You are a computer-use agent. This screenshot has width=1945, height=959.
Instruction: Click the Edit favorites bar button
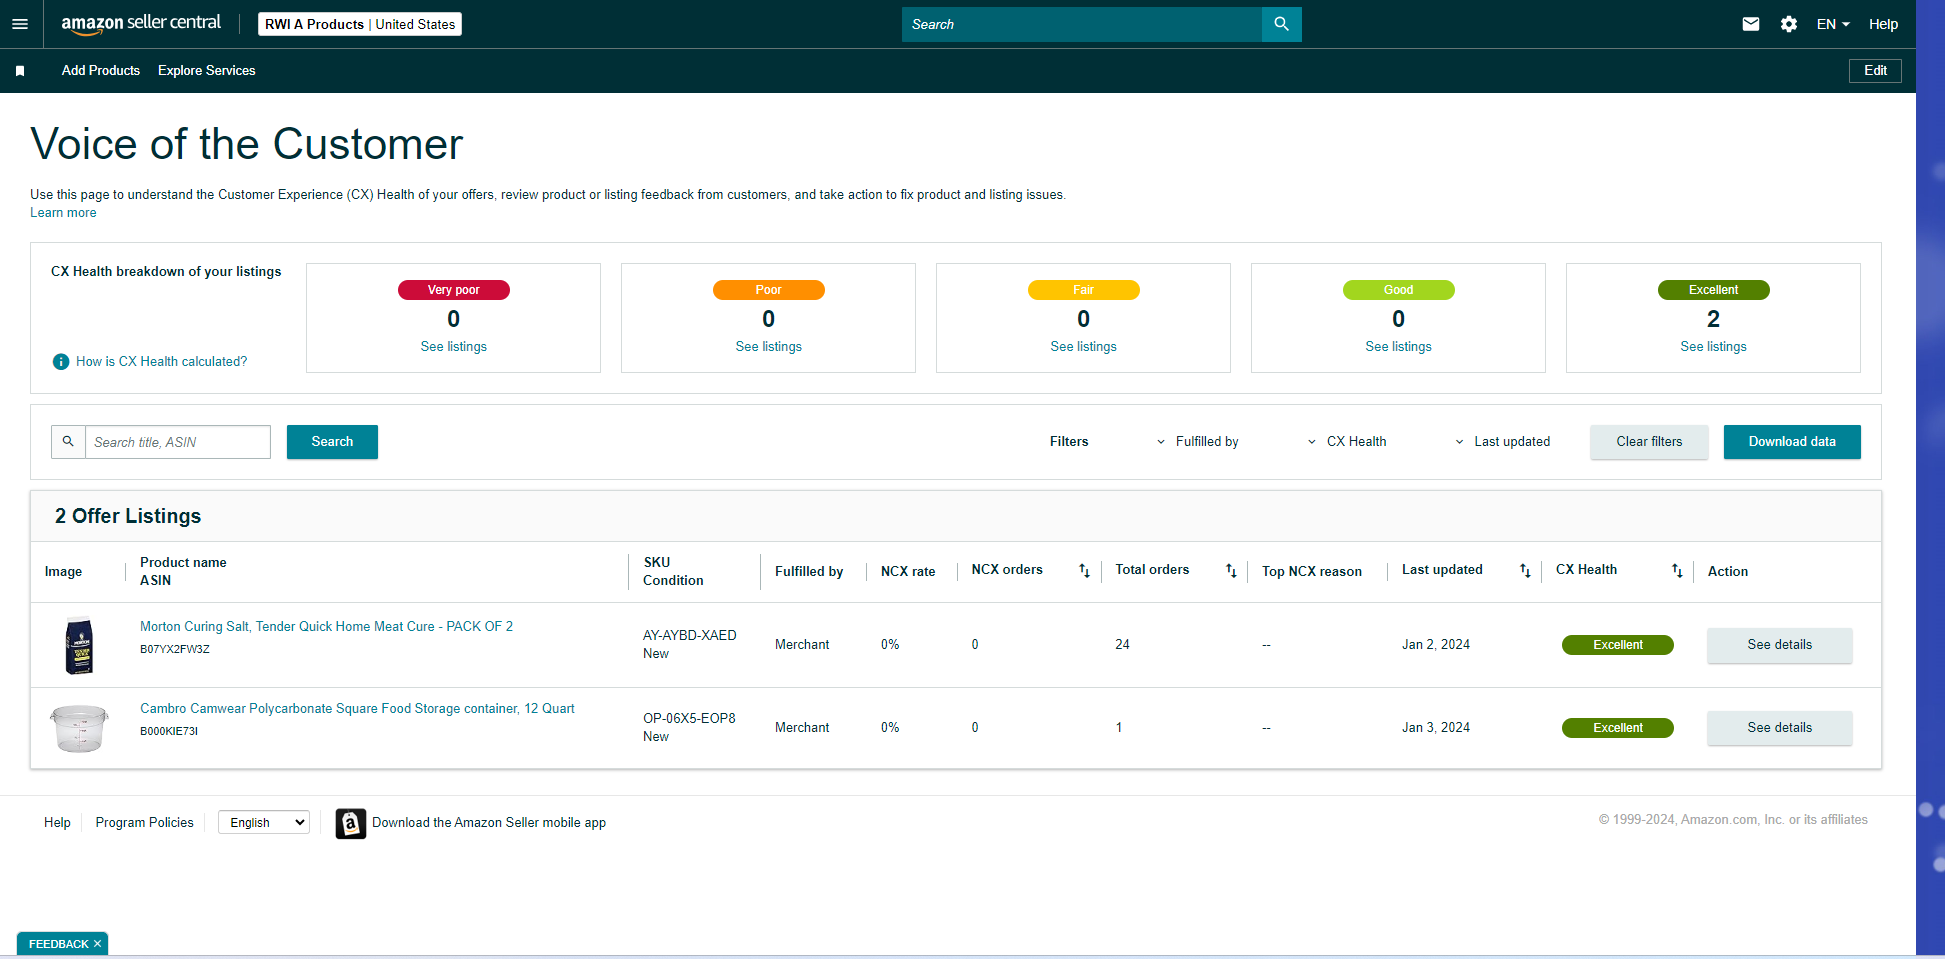[1875, 71]
